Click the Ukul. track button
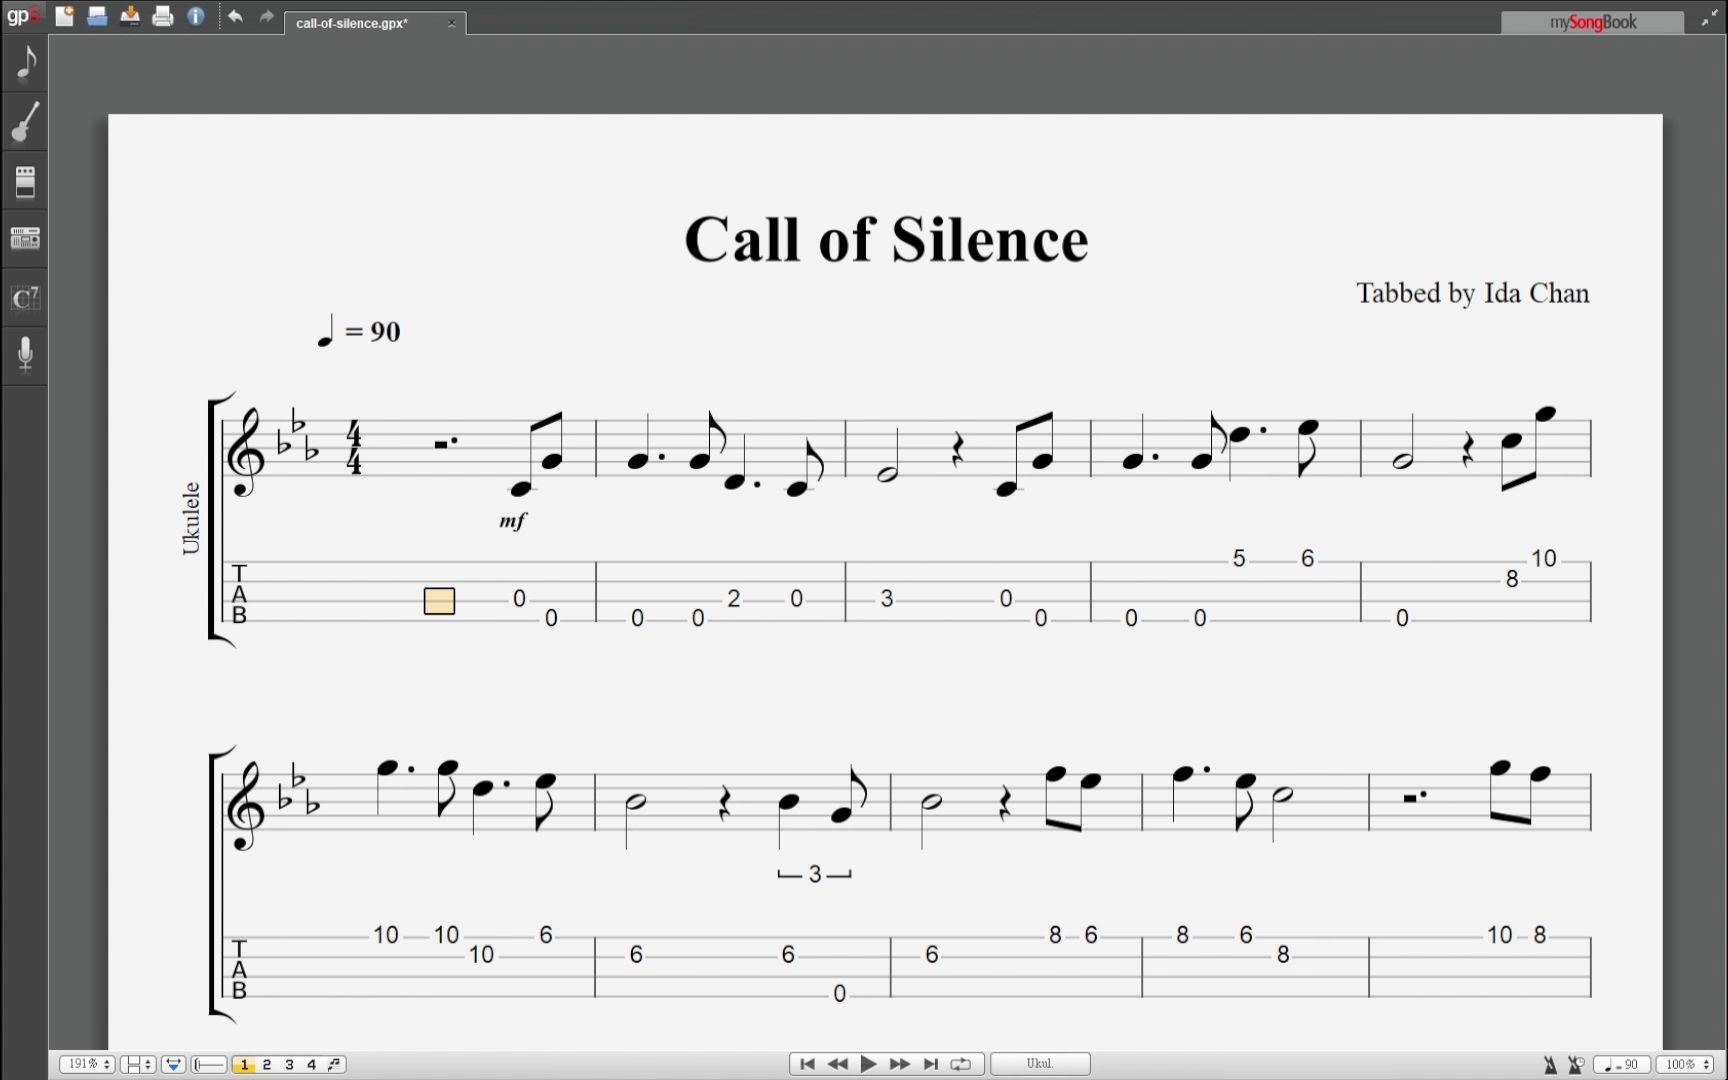The height and width of the screenshot is (1080, 1728). (x=1040, y=1064)
